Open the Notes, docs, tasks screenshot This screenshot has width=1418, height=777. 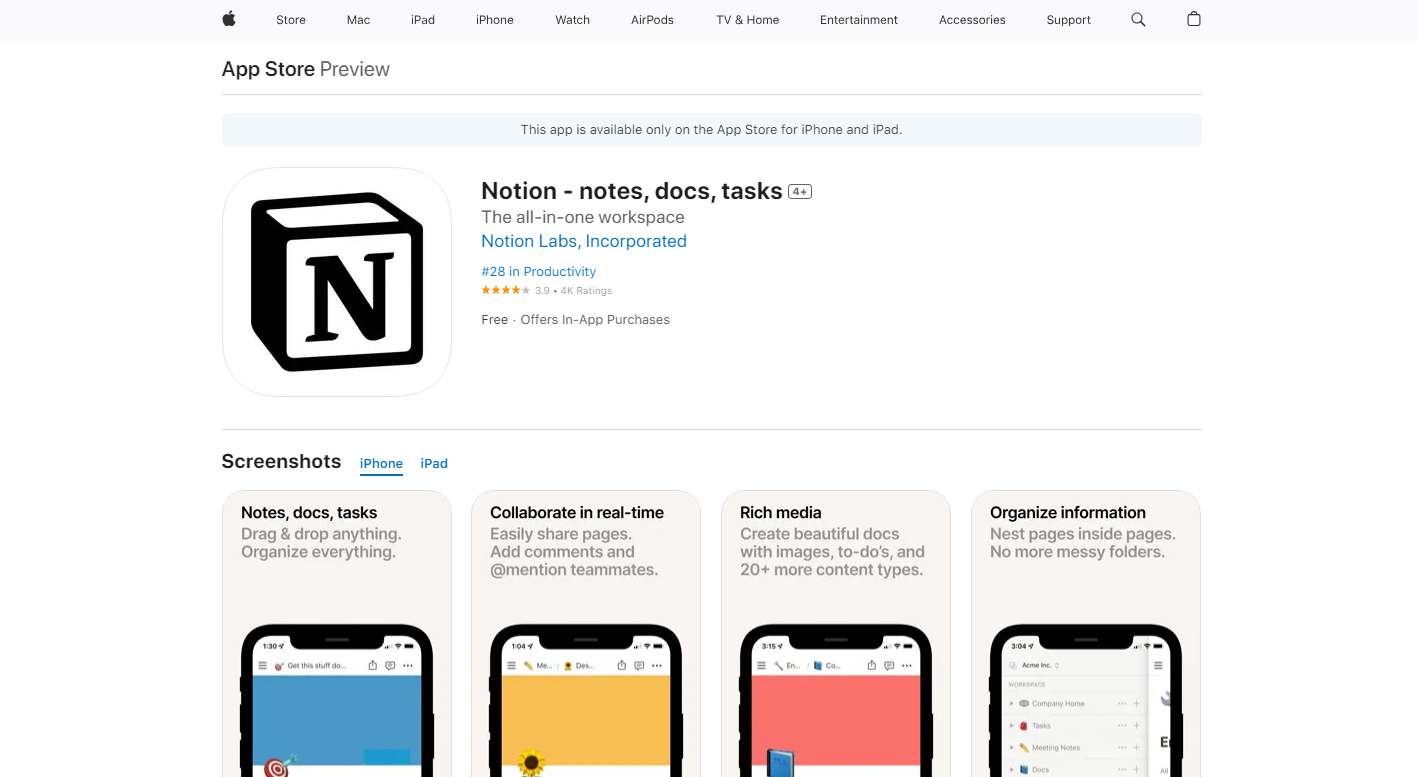coord(337,634)
